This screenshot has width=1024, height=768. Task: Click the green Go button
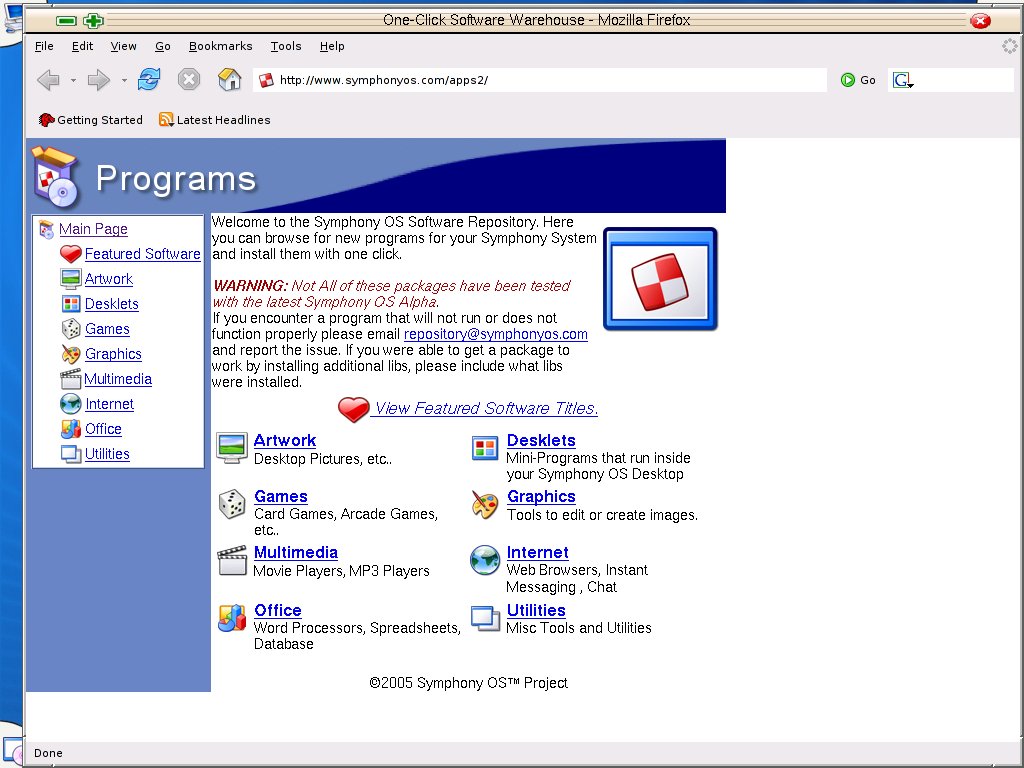tap(858, 80)
